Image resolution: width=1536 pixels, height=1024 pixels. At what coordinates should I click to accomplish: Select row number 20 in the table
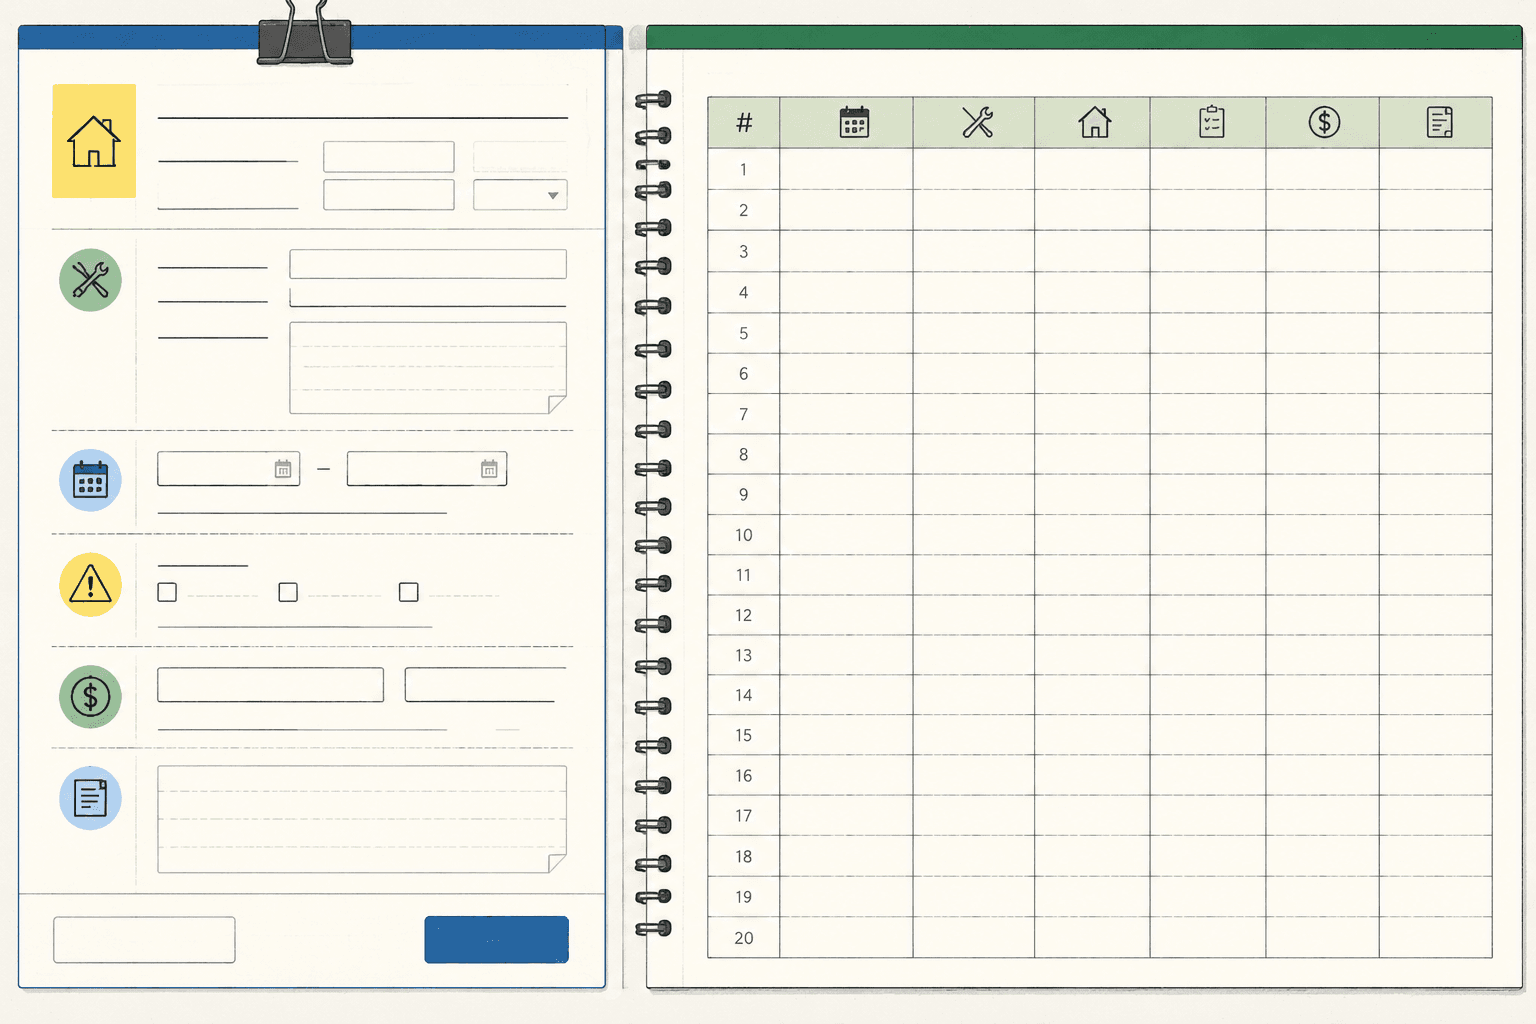tap(1100, 938)
